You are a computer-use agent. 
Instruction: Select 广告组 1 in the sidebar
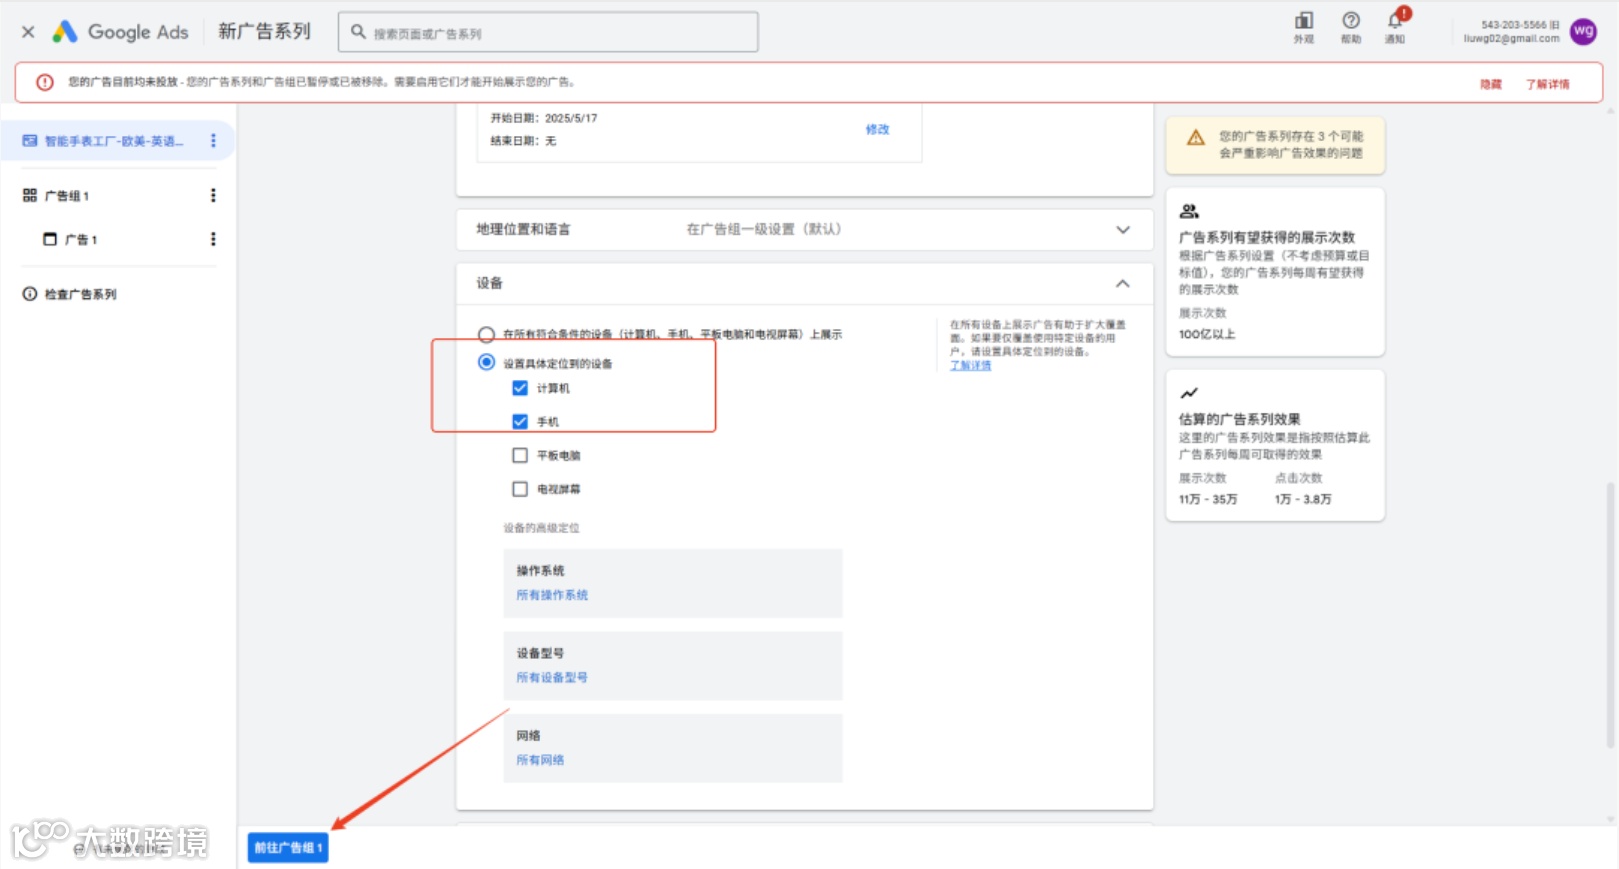67,196
